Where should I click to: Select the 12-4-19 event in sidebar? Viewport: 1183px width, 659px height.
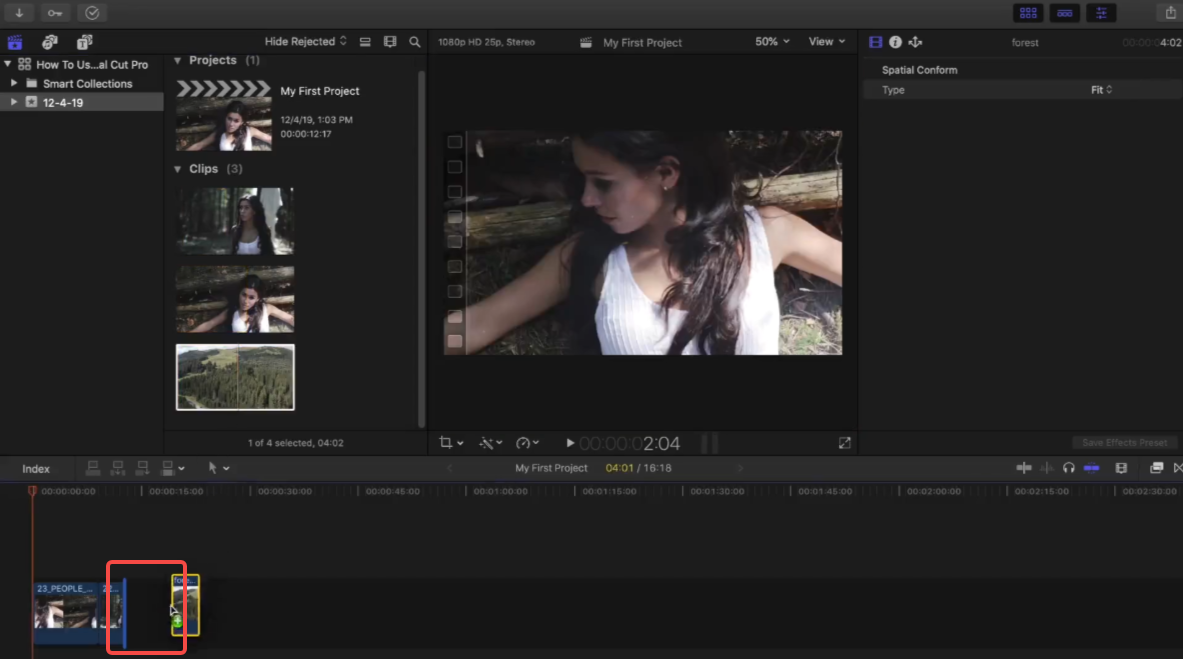pyautogui.click(x=62, y=102)
